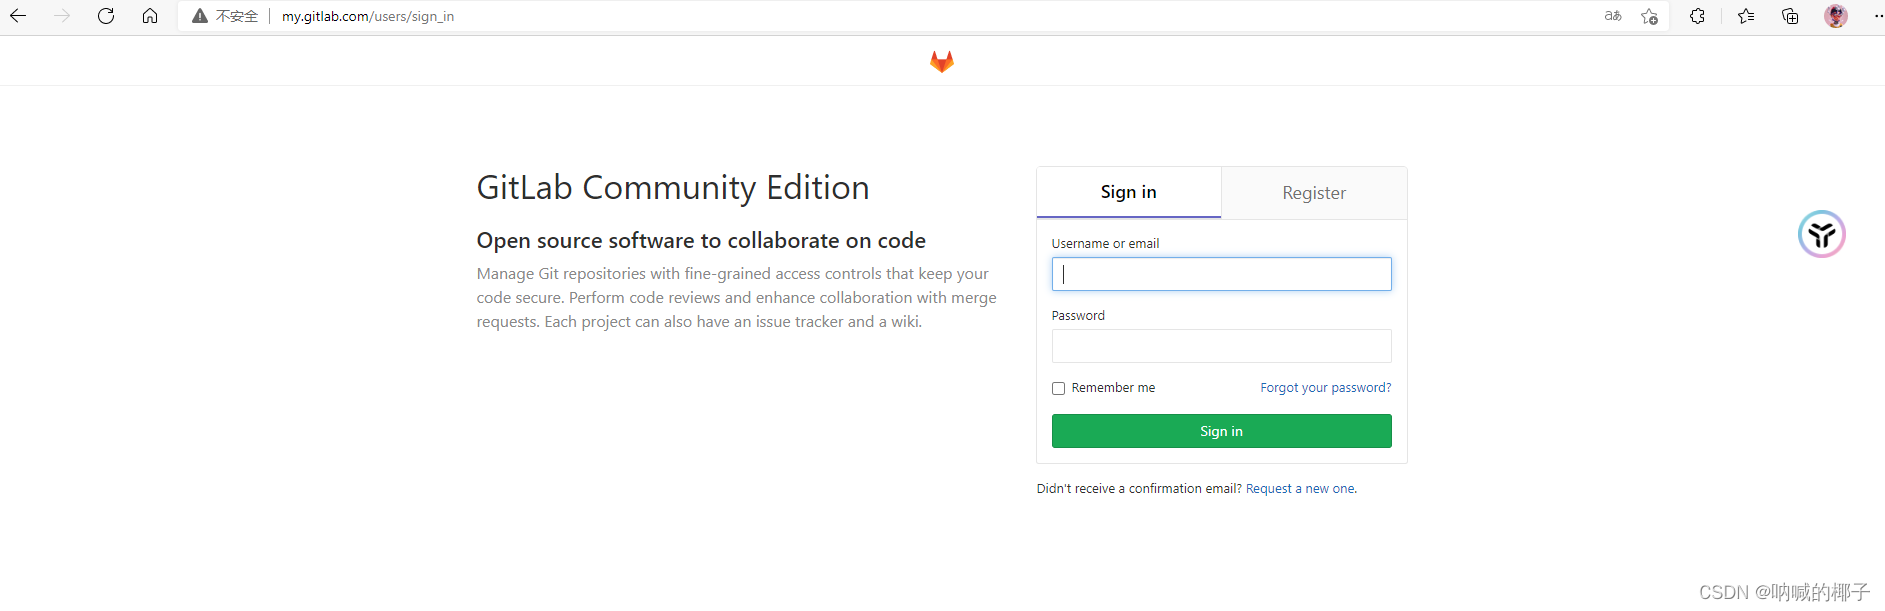Focus the Password input field
1885x611 pixels.
click(1221, 346)
